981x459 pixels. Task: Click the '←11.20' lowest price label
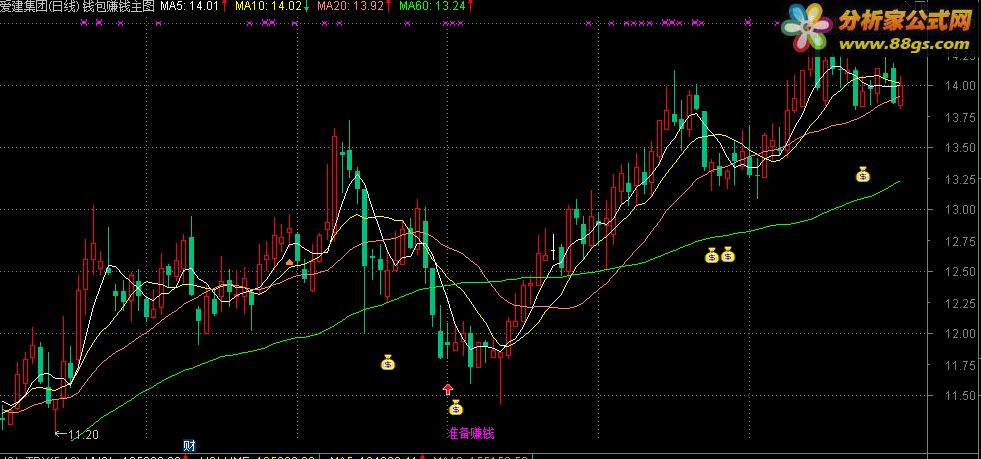76,434
